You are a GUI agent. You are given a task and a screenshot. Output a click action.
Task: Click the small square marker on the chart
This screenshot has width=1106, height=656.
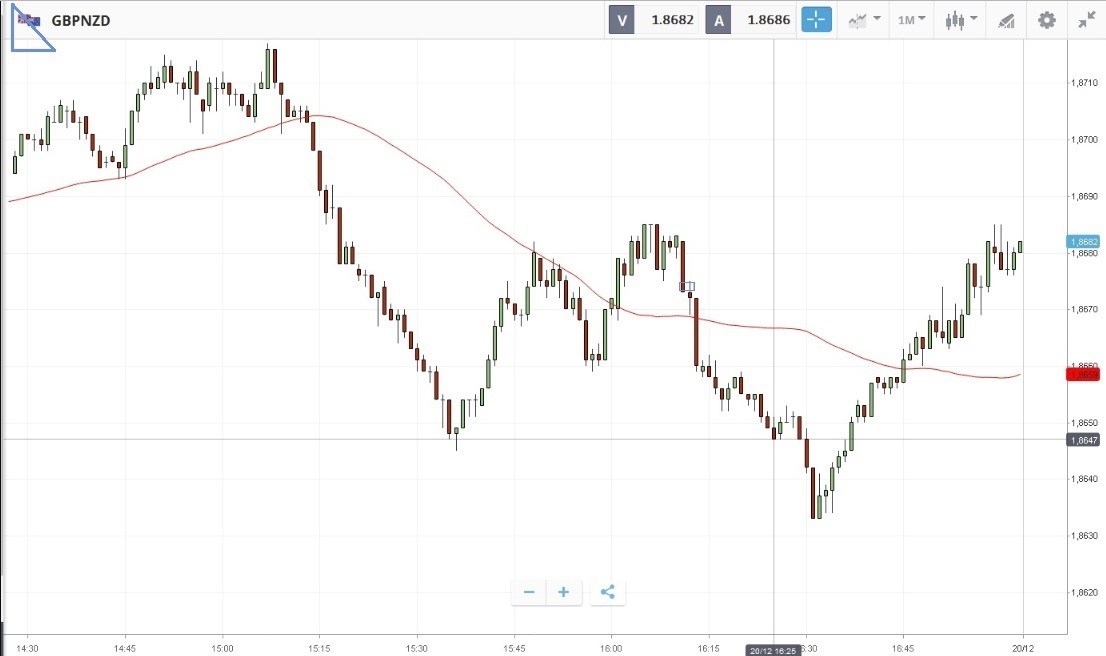coord(687,287)
